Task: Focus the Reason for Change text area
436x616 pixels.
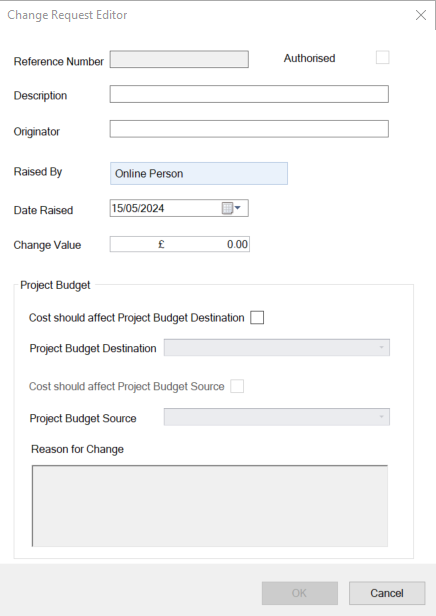Action: (210, 506)
